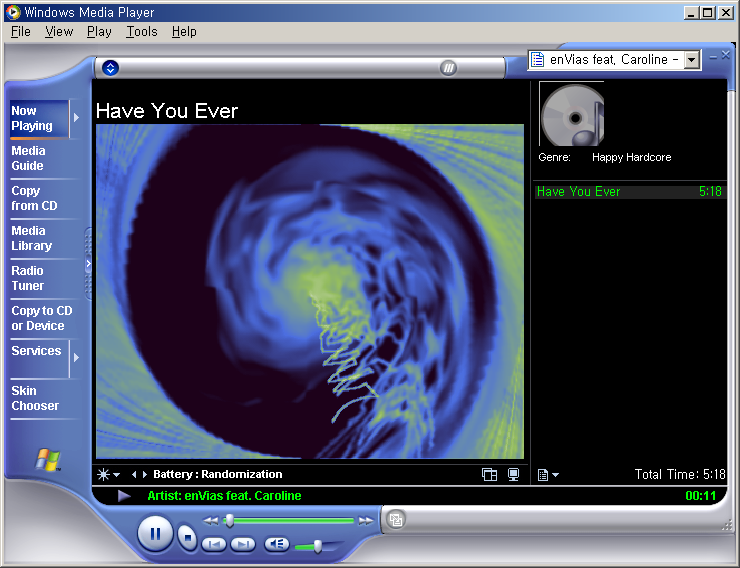Click the Have You Ever song title heading
Screen dimensions: 740x568
coord(167,111)
